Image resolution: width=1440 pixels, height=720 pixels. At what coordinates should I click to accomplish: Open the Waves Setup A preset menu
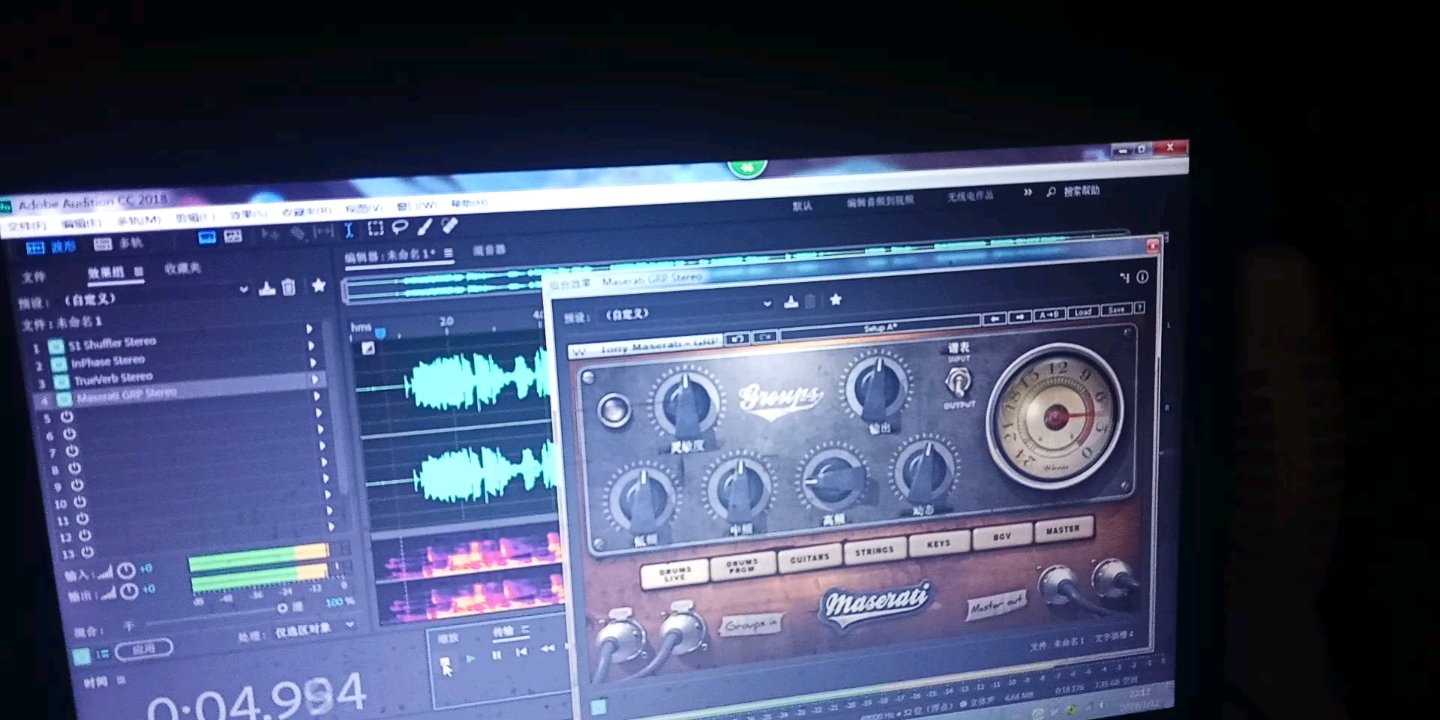pyautogui.click(x=880, y=326)
